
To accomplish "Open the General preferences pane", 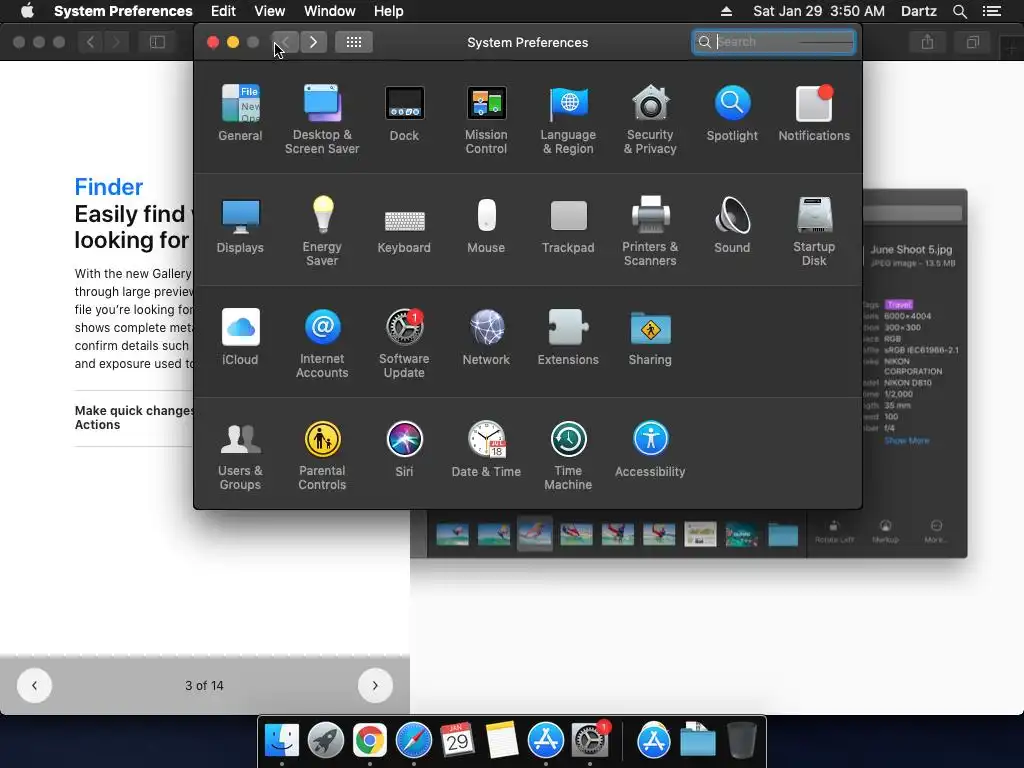I will pos(240,112).
